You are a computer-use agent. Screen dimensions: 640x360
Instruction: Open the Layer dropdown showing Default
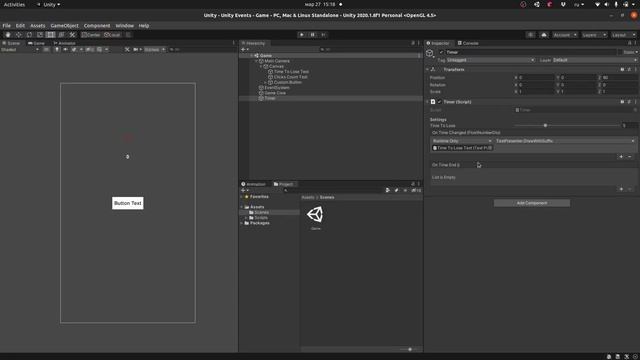pos(595,60)
